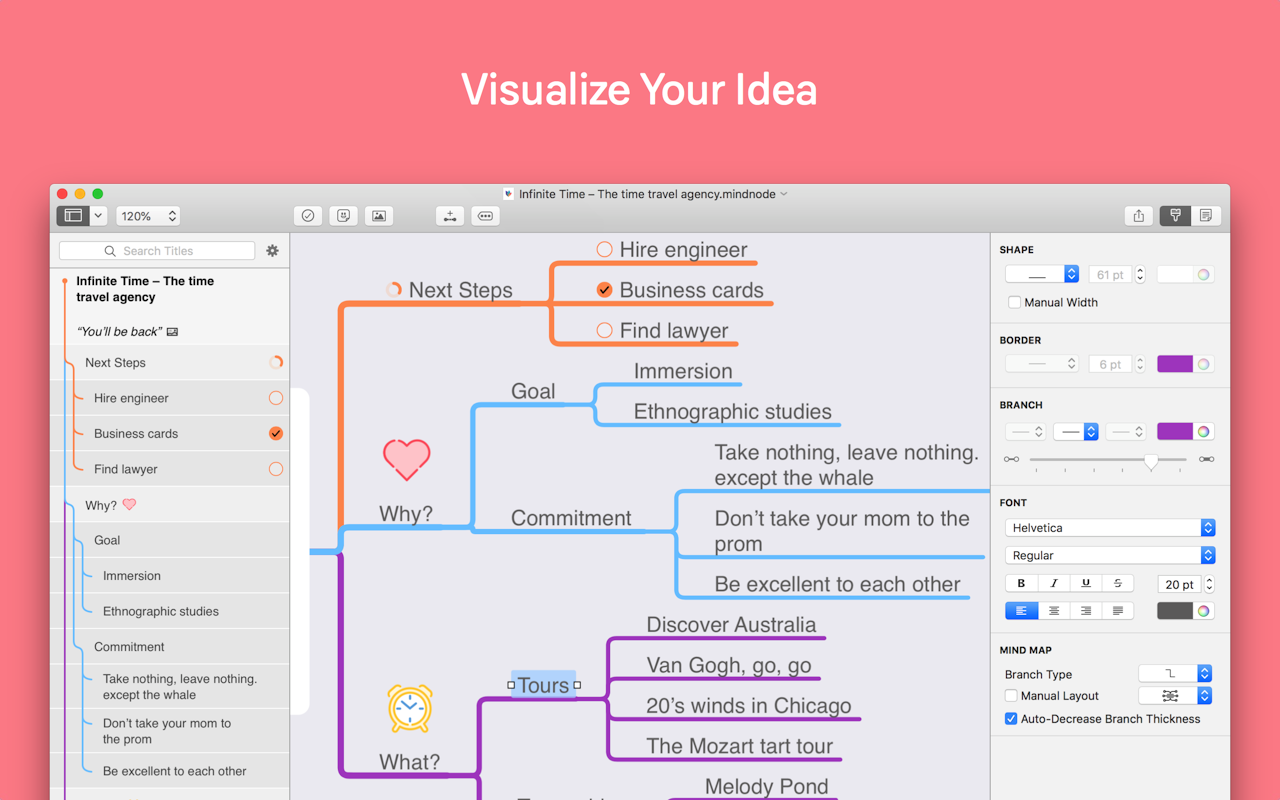This screenshot has width=1280, height=800.
Task: Click the ellipsis node options icon
Action: click(x=485, y=215)
